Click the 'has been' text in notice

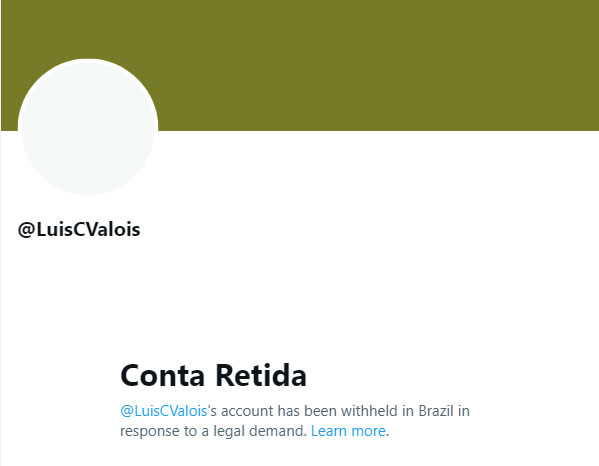click(x=308, y=411)
